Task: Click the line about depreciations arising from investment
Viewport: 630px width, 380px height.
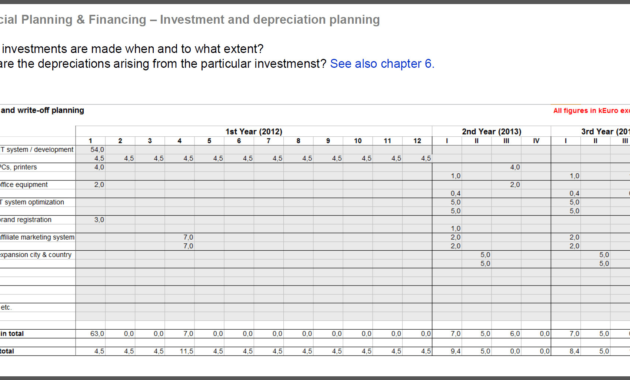Action: click(163, 64)
